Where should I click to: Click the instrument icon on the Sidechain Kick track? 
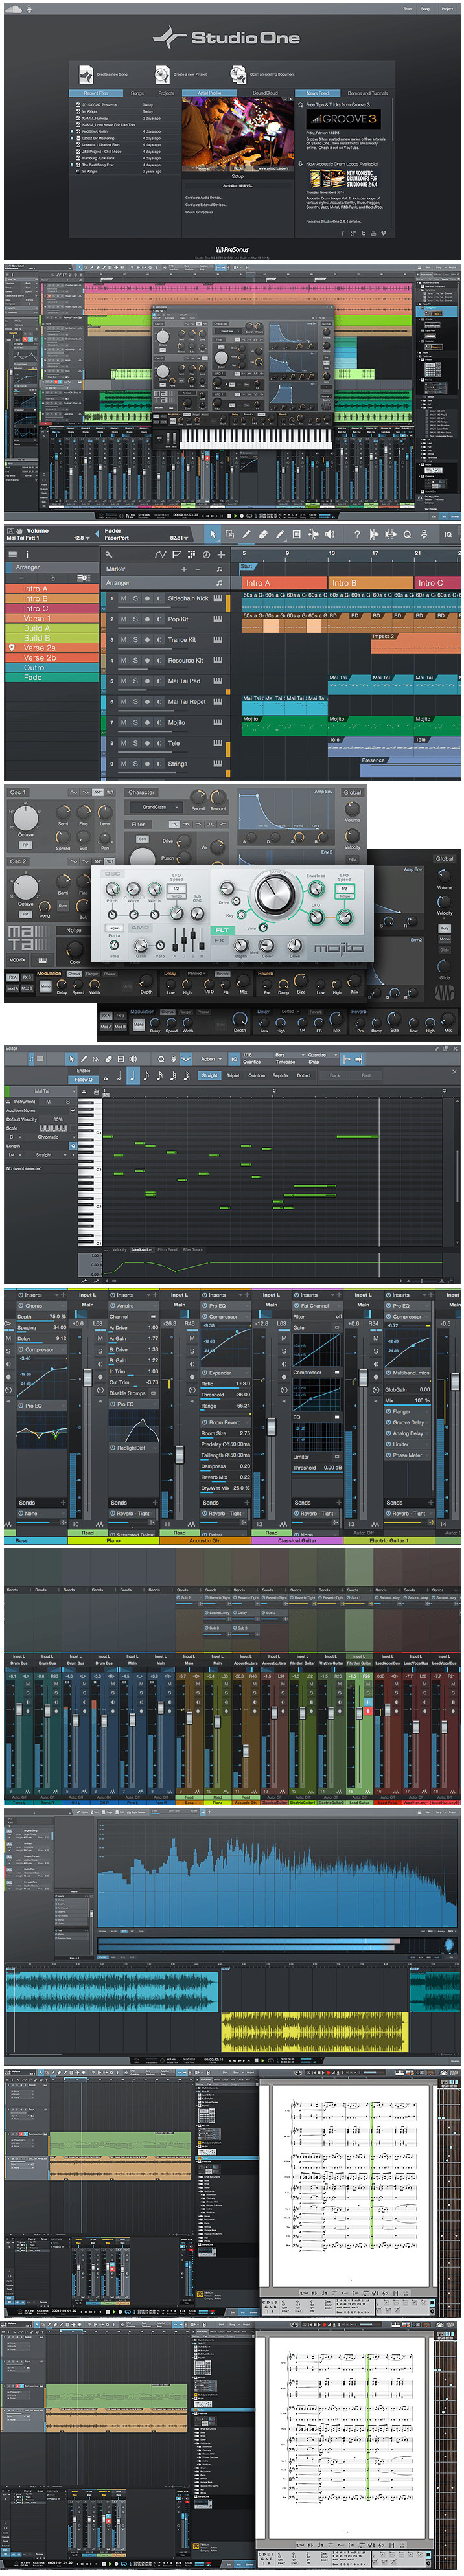click(x=218, y=599)
